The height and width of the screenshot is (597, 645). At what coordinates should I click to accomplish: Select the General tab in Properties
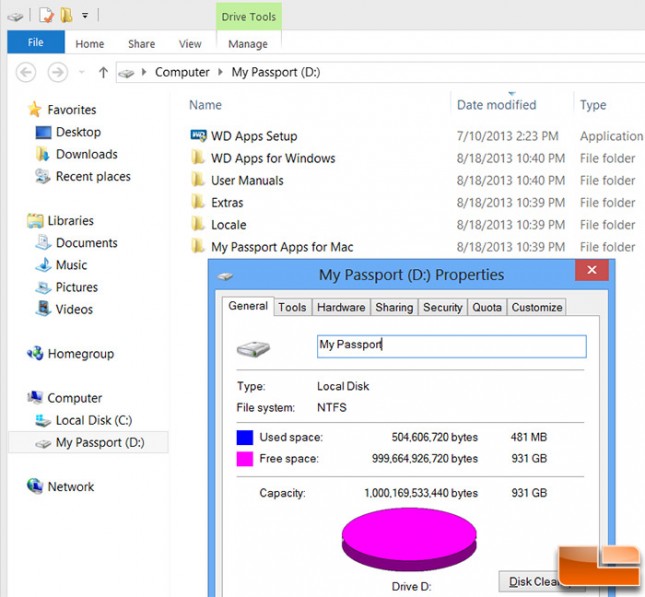pyautogui.click(x=248, y=306)
